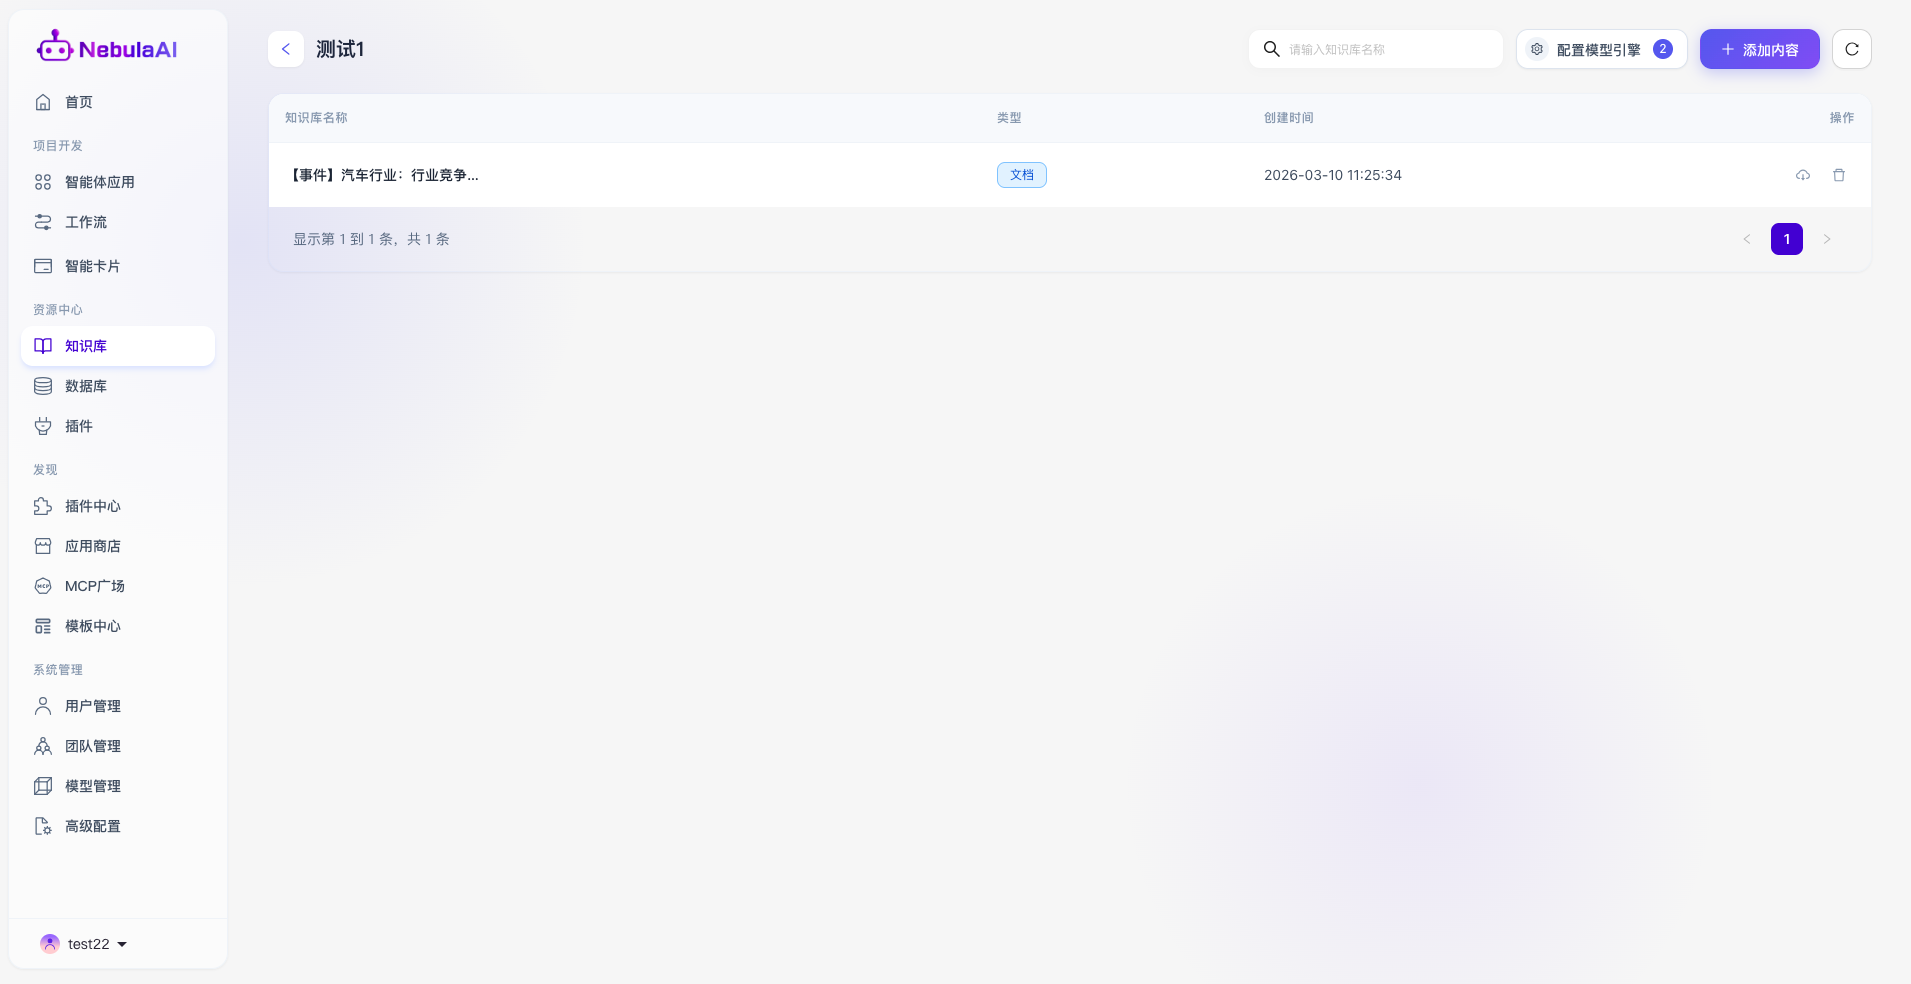The width and height of the screenshot is (1911, 984).
Task: Click the gear icon in 配置模型引擎
Action: 1537,49
